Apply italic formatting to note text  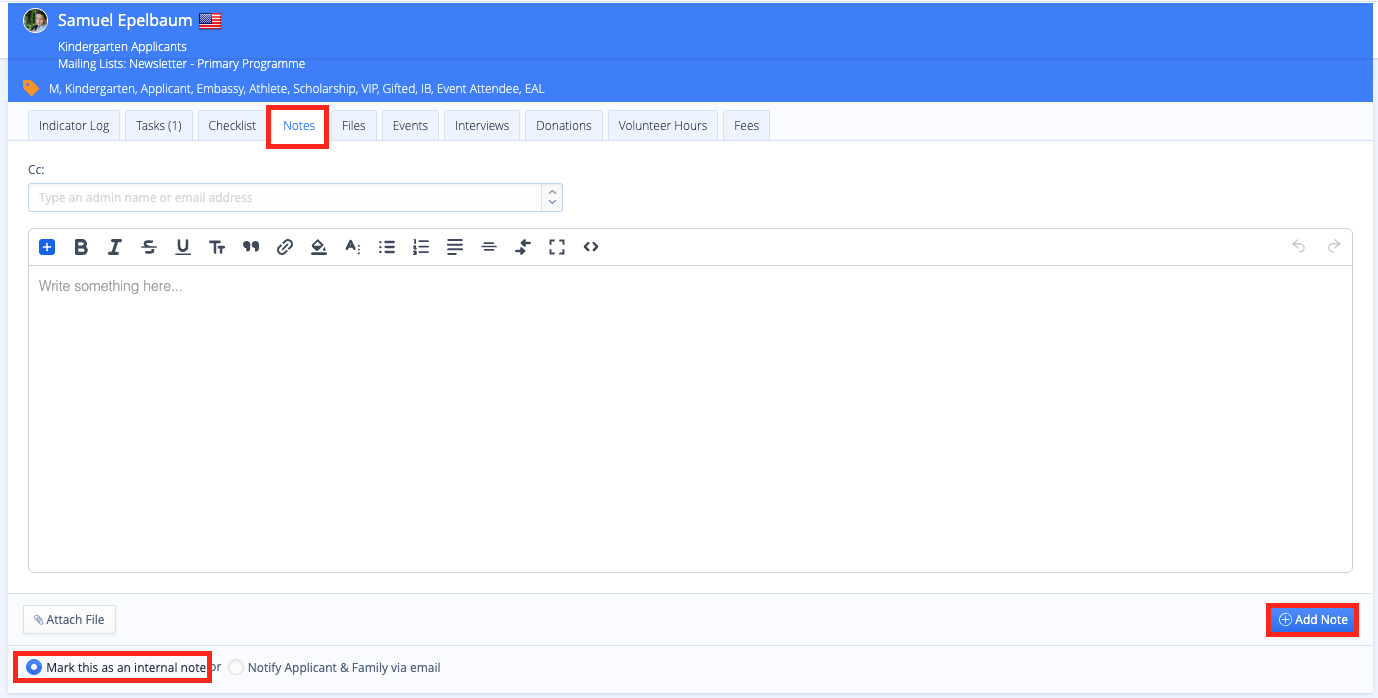coord(115,247)
